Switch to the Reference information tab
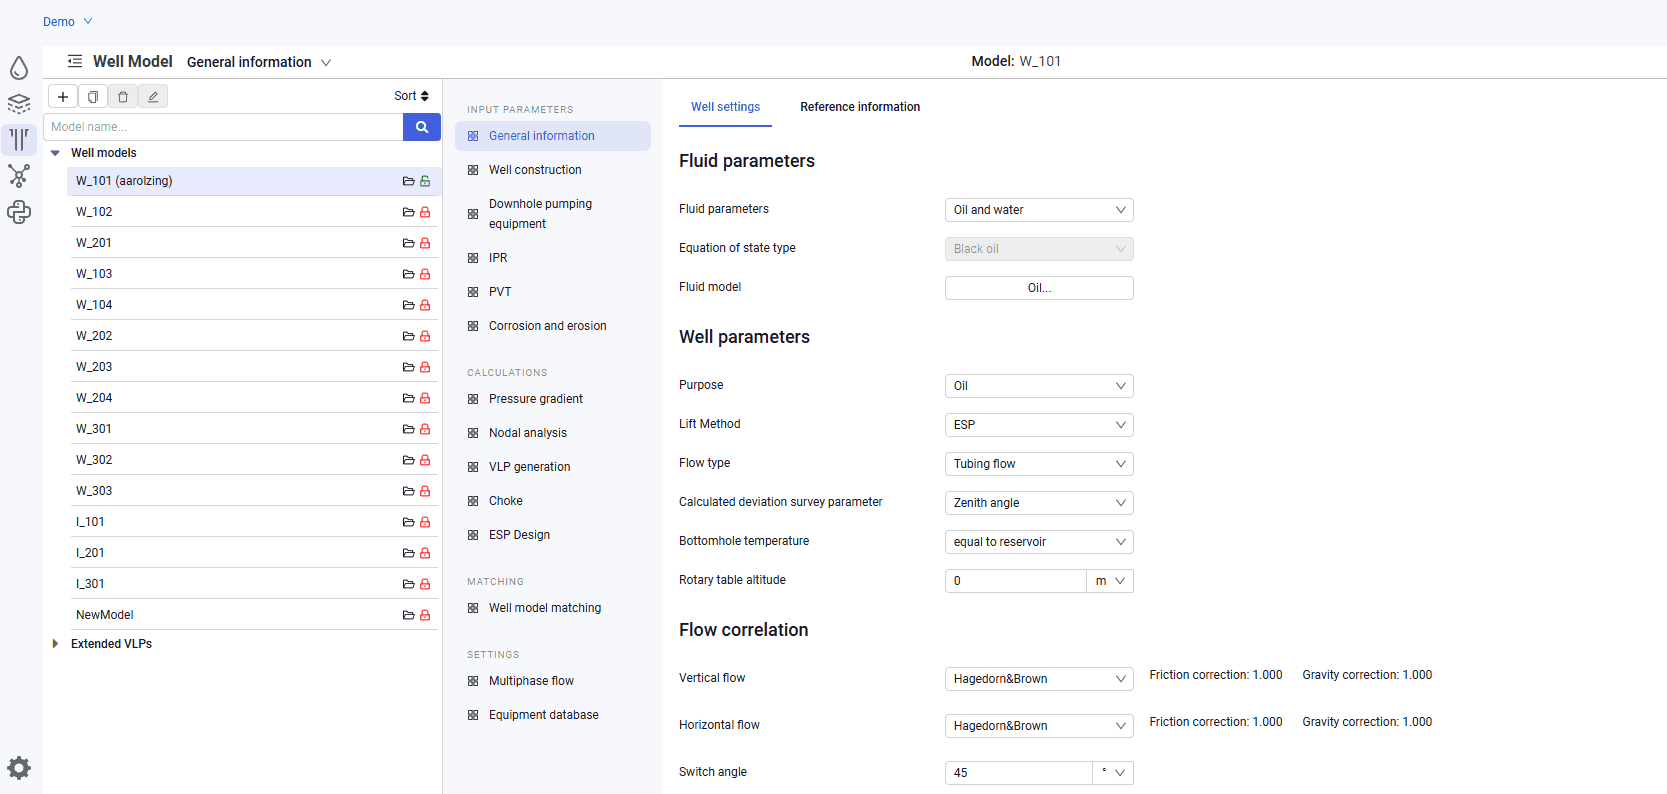Screen dimensions: 1667x794 click(x=860, y=107)
